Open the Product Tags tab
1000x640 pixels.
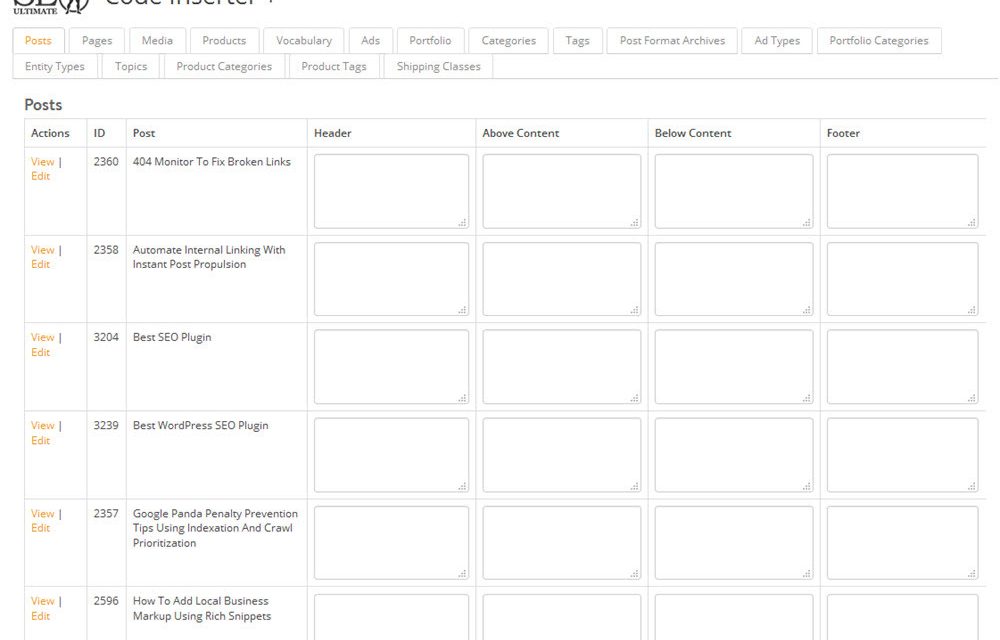[333, 67]
